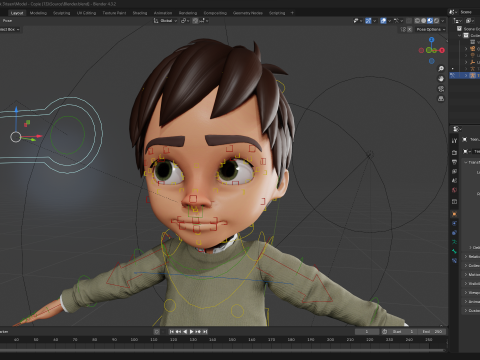Toggle auto keying in timeline

(157, 331)
